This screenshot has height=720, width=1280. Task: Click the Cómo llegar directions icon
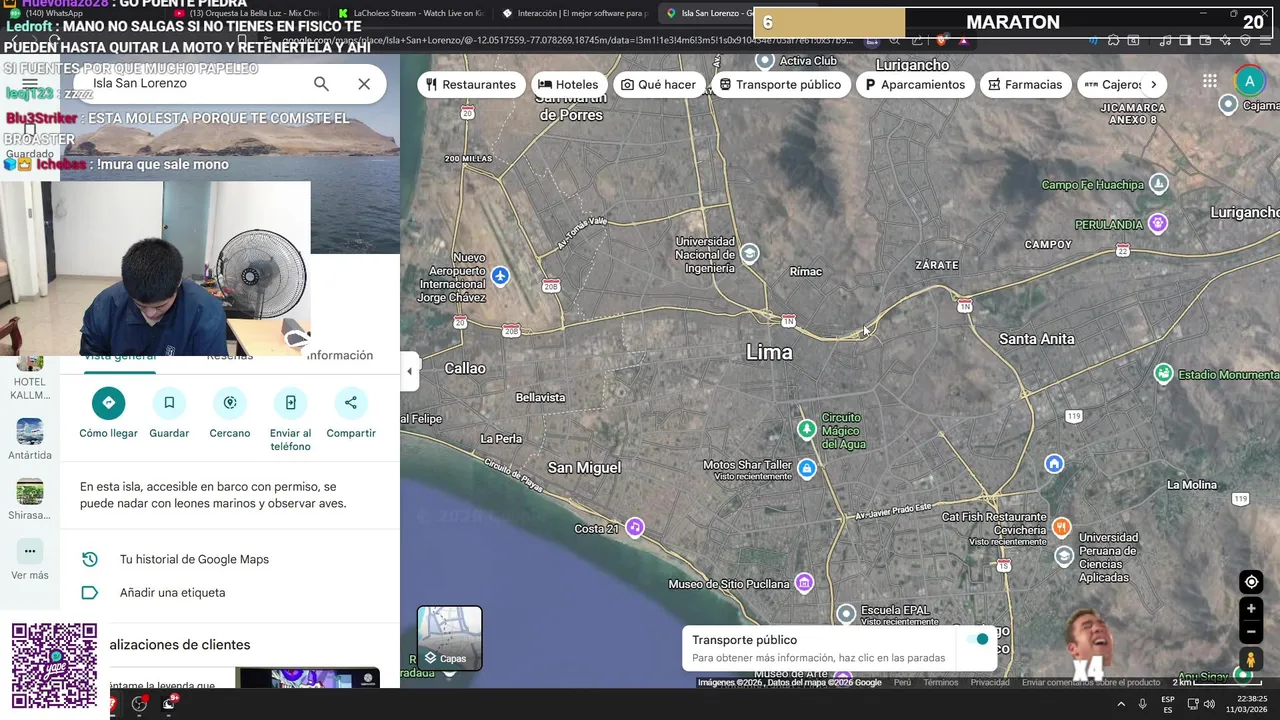coord(109,403)
